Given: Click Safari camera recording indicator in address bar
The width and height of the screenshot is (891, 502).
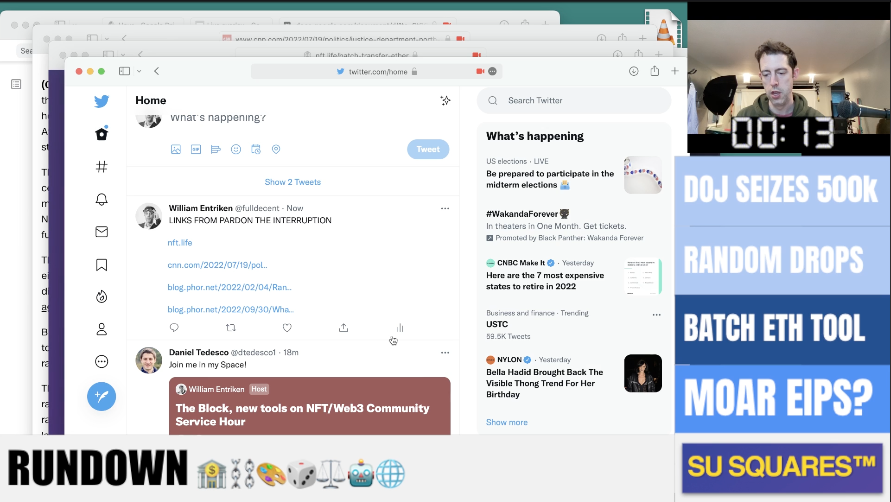Looking at the screenshot, I should 480,71.
